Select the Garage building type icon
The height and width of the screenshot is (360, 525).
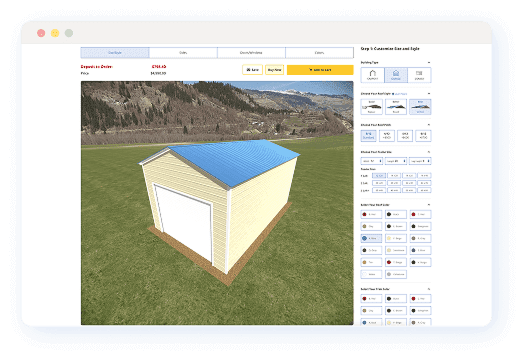pos(396,75)
